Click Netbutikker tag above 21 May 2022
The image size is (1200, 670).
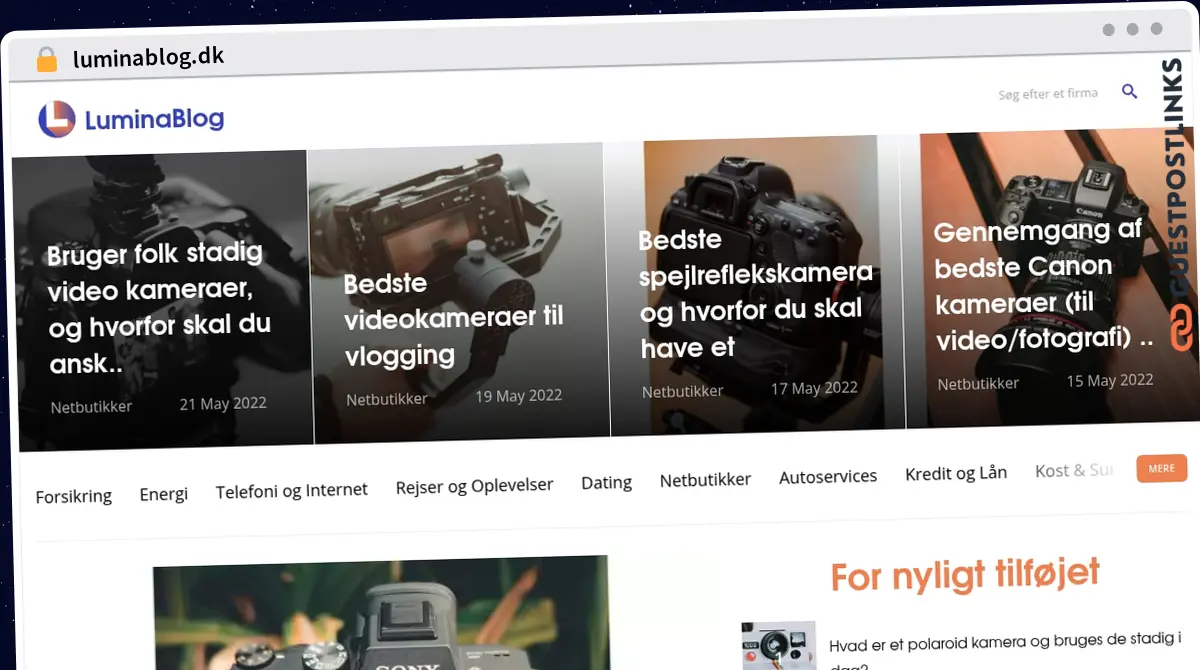point(91,407)
